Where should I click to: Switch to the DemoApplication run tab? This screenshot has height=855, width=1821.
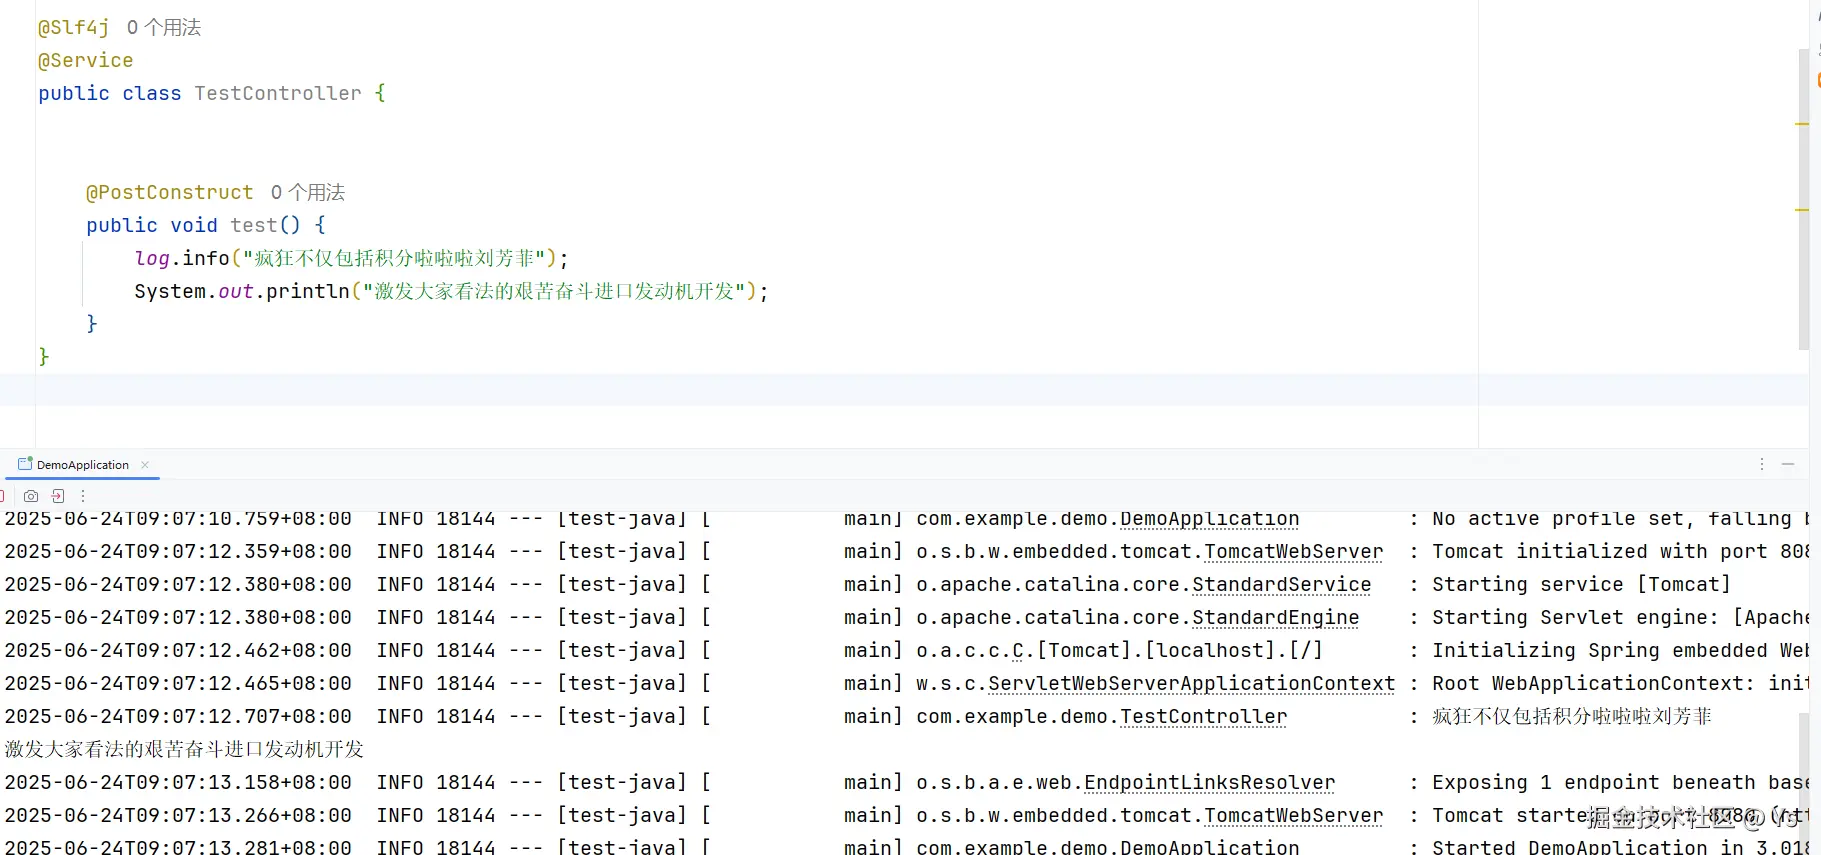(x=82, y=465)
